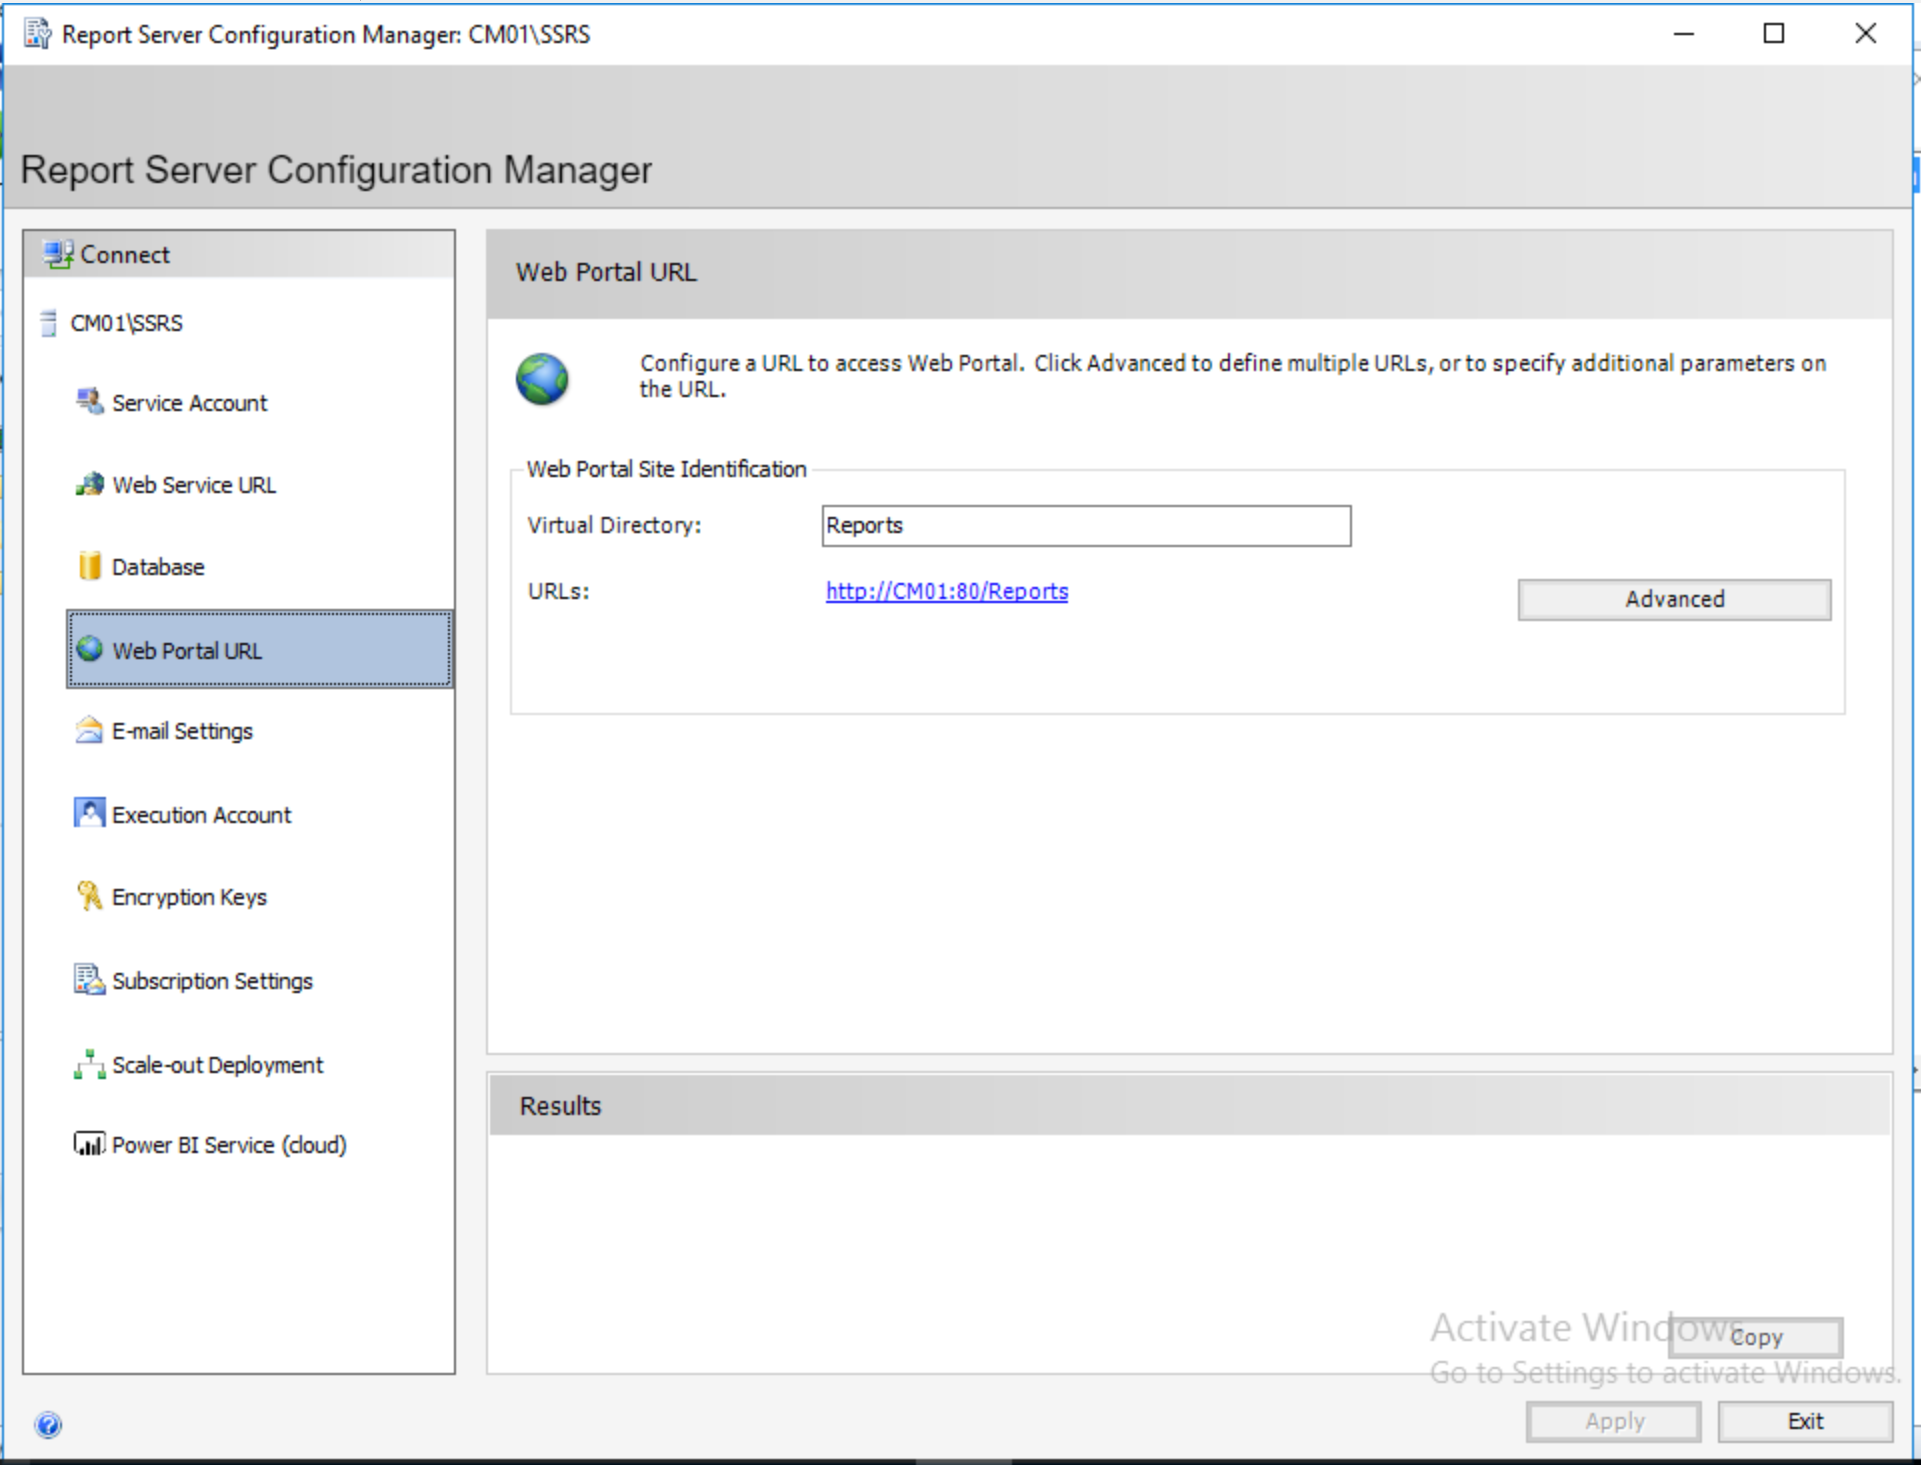The image size is (1921, 1465).
Task: Open E-mail Settings page
Action: tap(182, 731)
